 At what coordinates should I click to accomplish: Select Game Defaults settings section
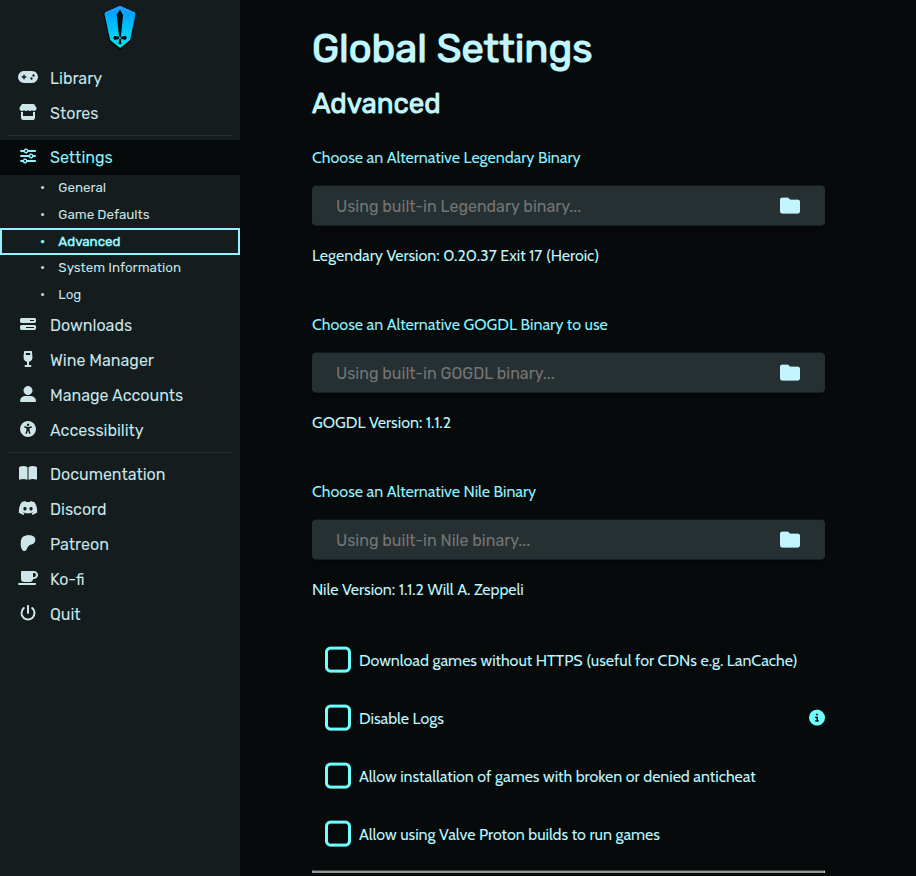[x=104, y=215]
